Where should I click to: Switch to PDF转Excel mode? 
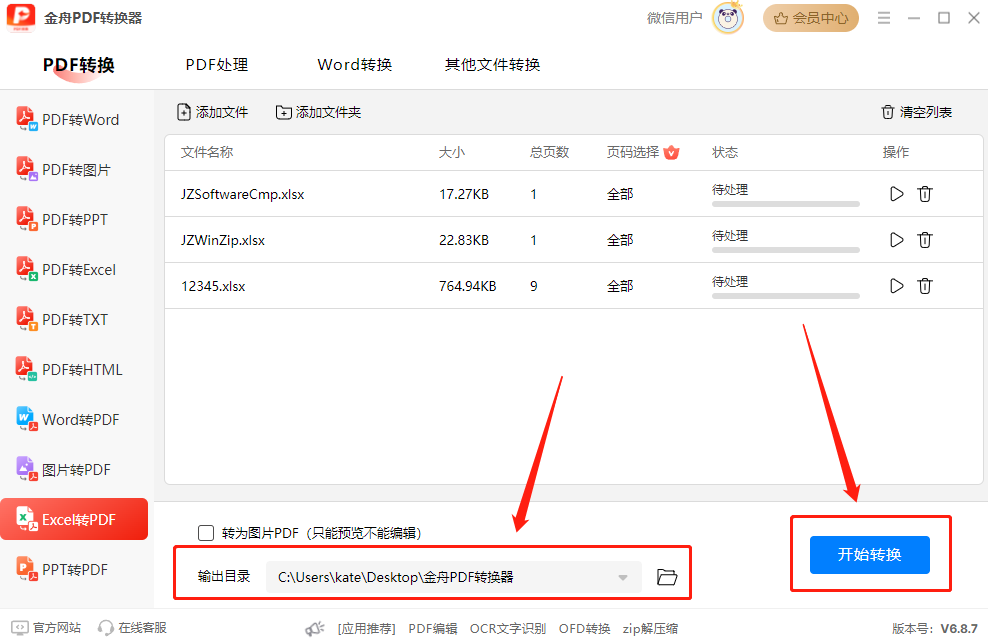74,270
